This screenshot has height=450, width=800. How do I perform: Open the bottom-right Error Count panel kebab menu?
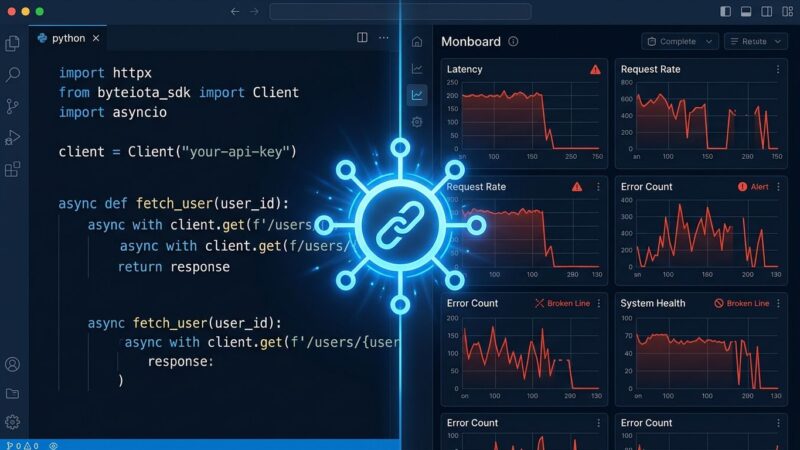pos(778,422)
